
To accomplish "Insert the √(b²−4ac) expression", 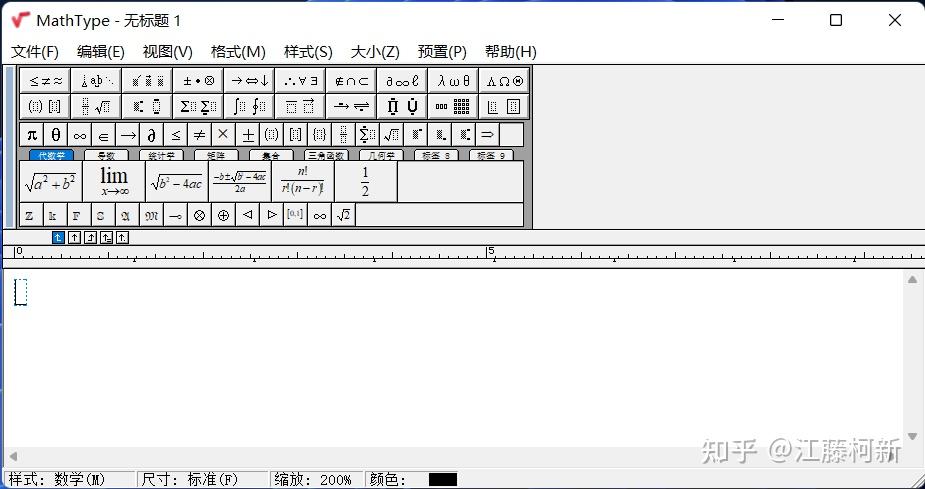I will pos(177,182).
